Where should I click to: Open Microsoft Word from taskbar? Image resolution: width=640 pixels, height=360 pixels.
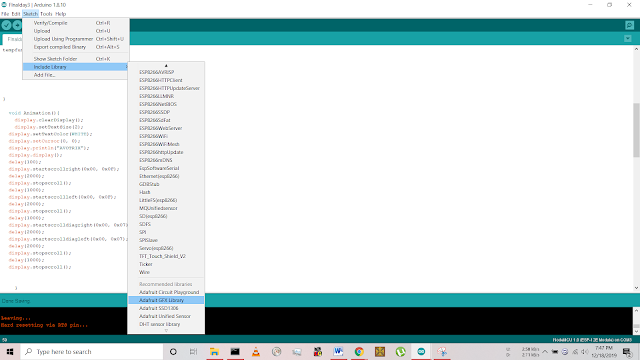tap(338, 351)
